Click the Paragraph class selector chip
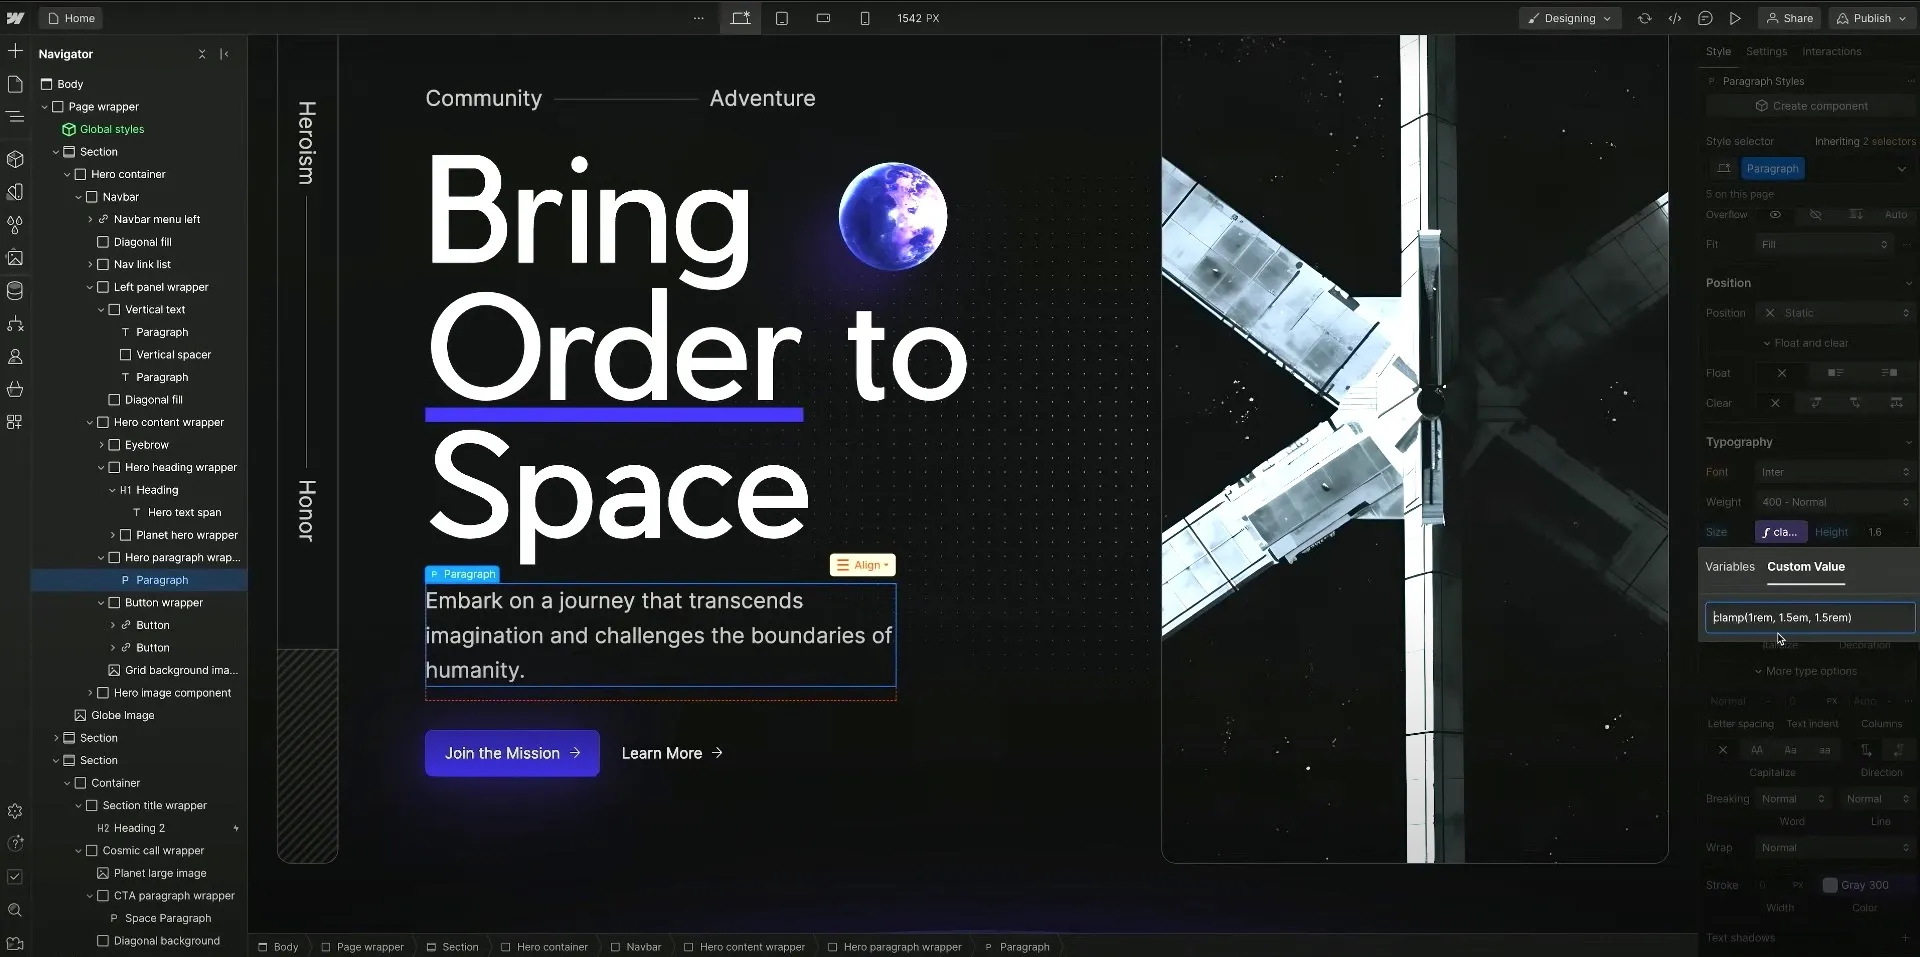The width and height of the screenshot is (1920, 957). (x=1772, y=168)
